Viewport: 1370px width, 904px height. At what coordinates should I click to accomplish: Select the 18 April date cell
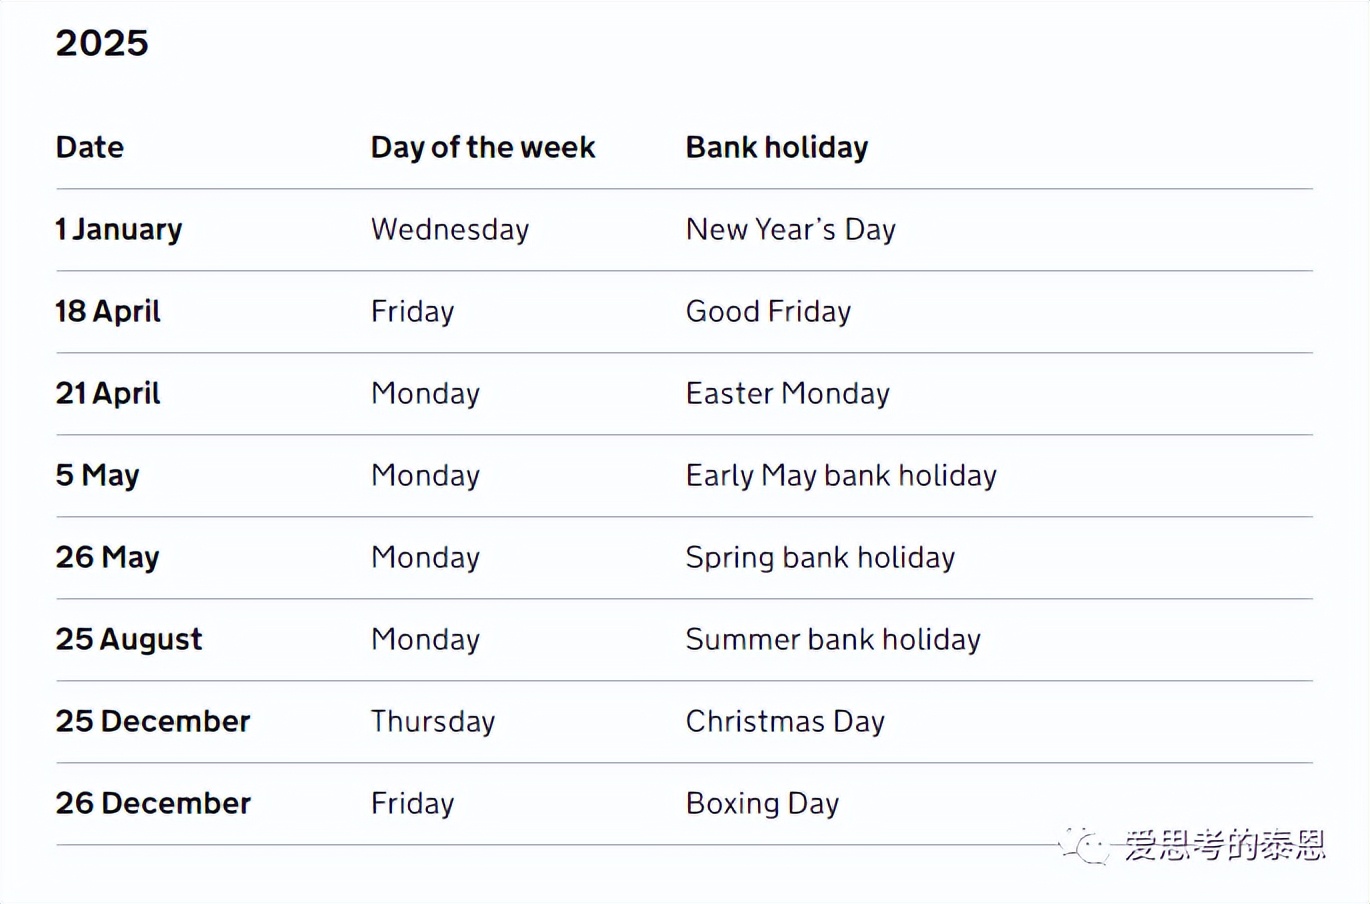pos(108,311)
